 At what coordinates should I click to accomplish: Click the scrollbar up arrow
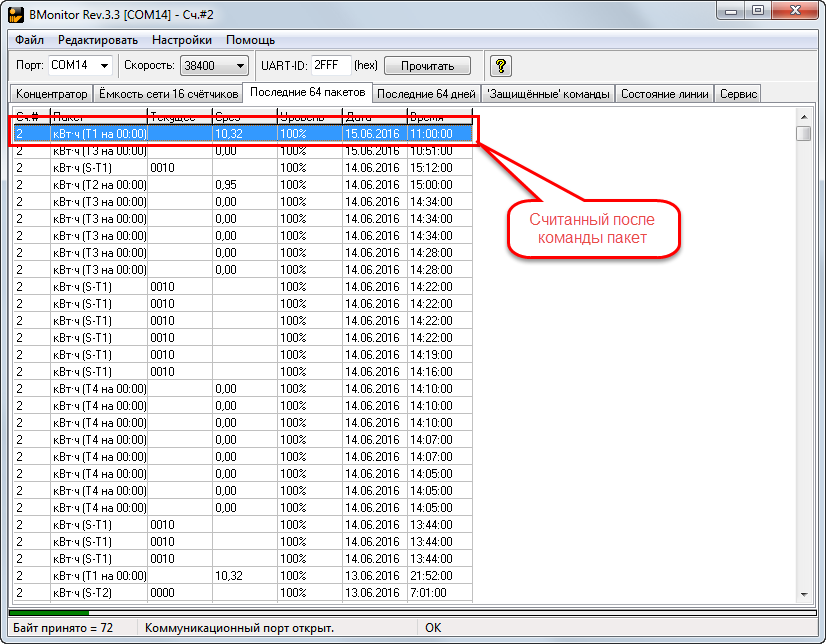click(804, 116)
